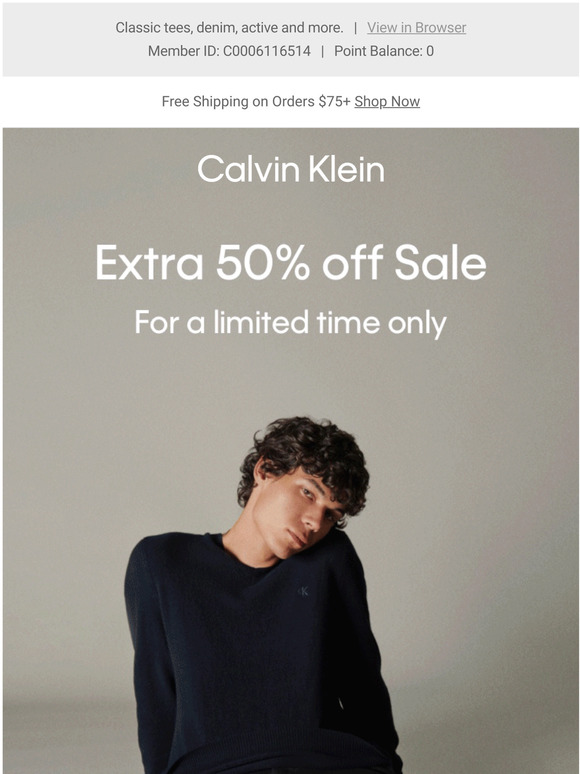This screenshot has width=580, height=774.
Task: Click the Point Balance: 0 text
Action: 384,51
